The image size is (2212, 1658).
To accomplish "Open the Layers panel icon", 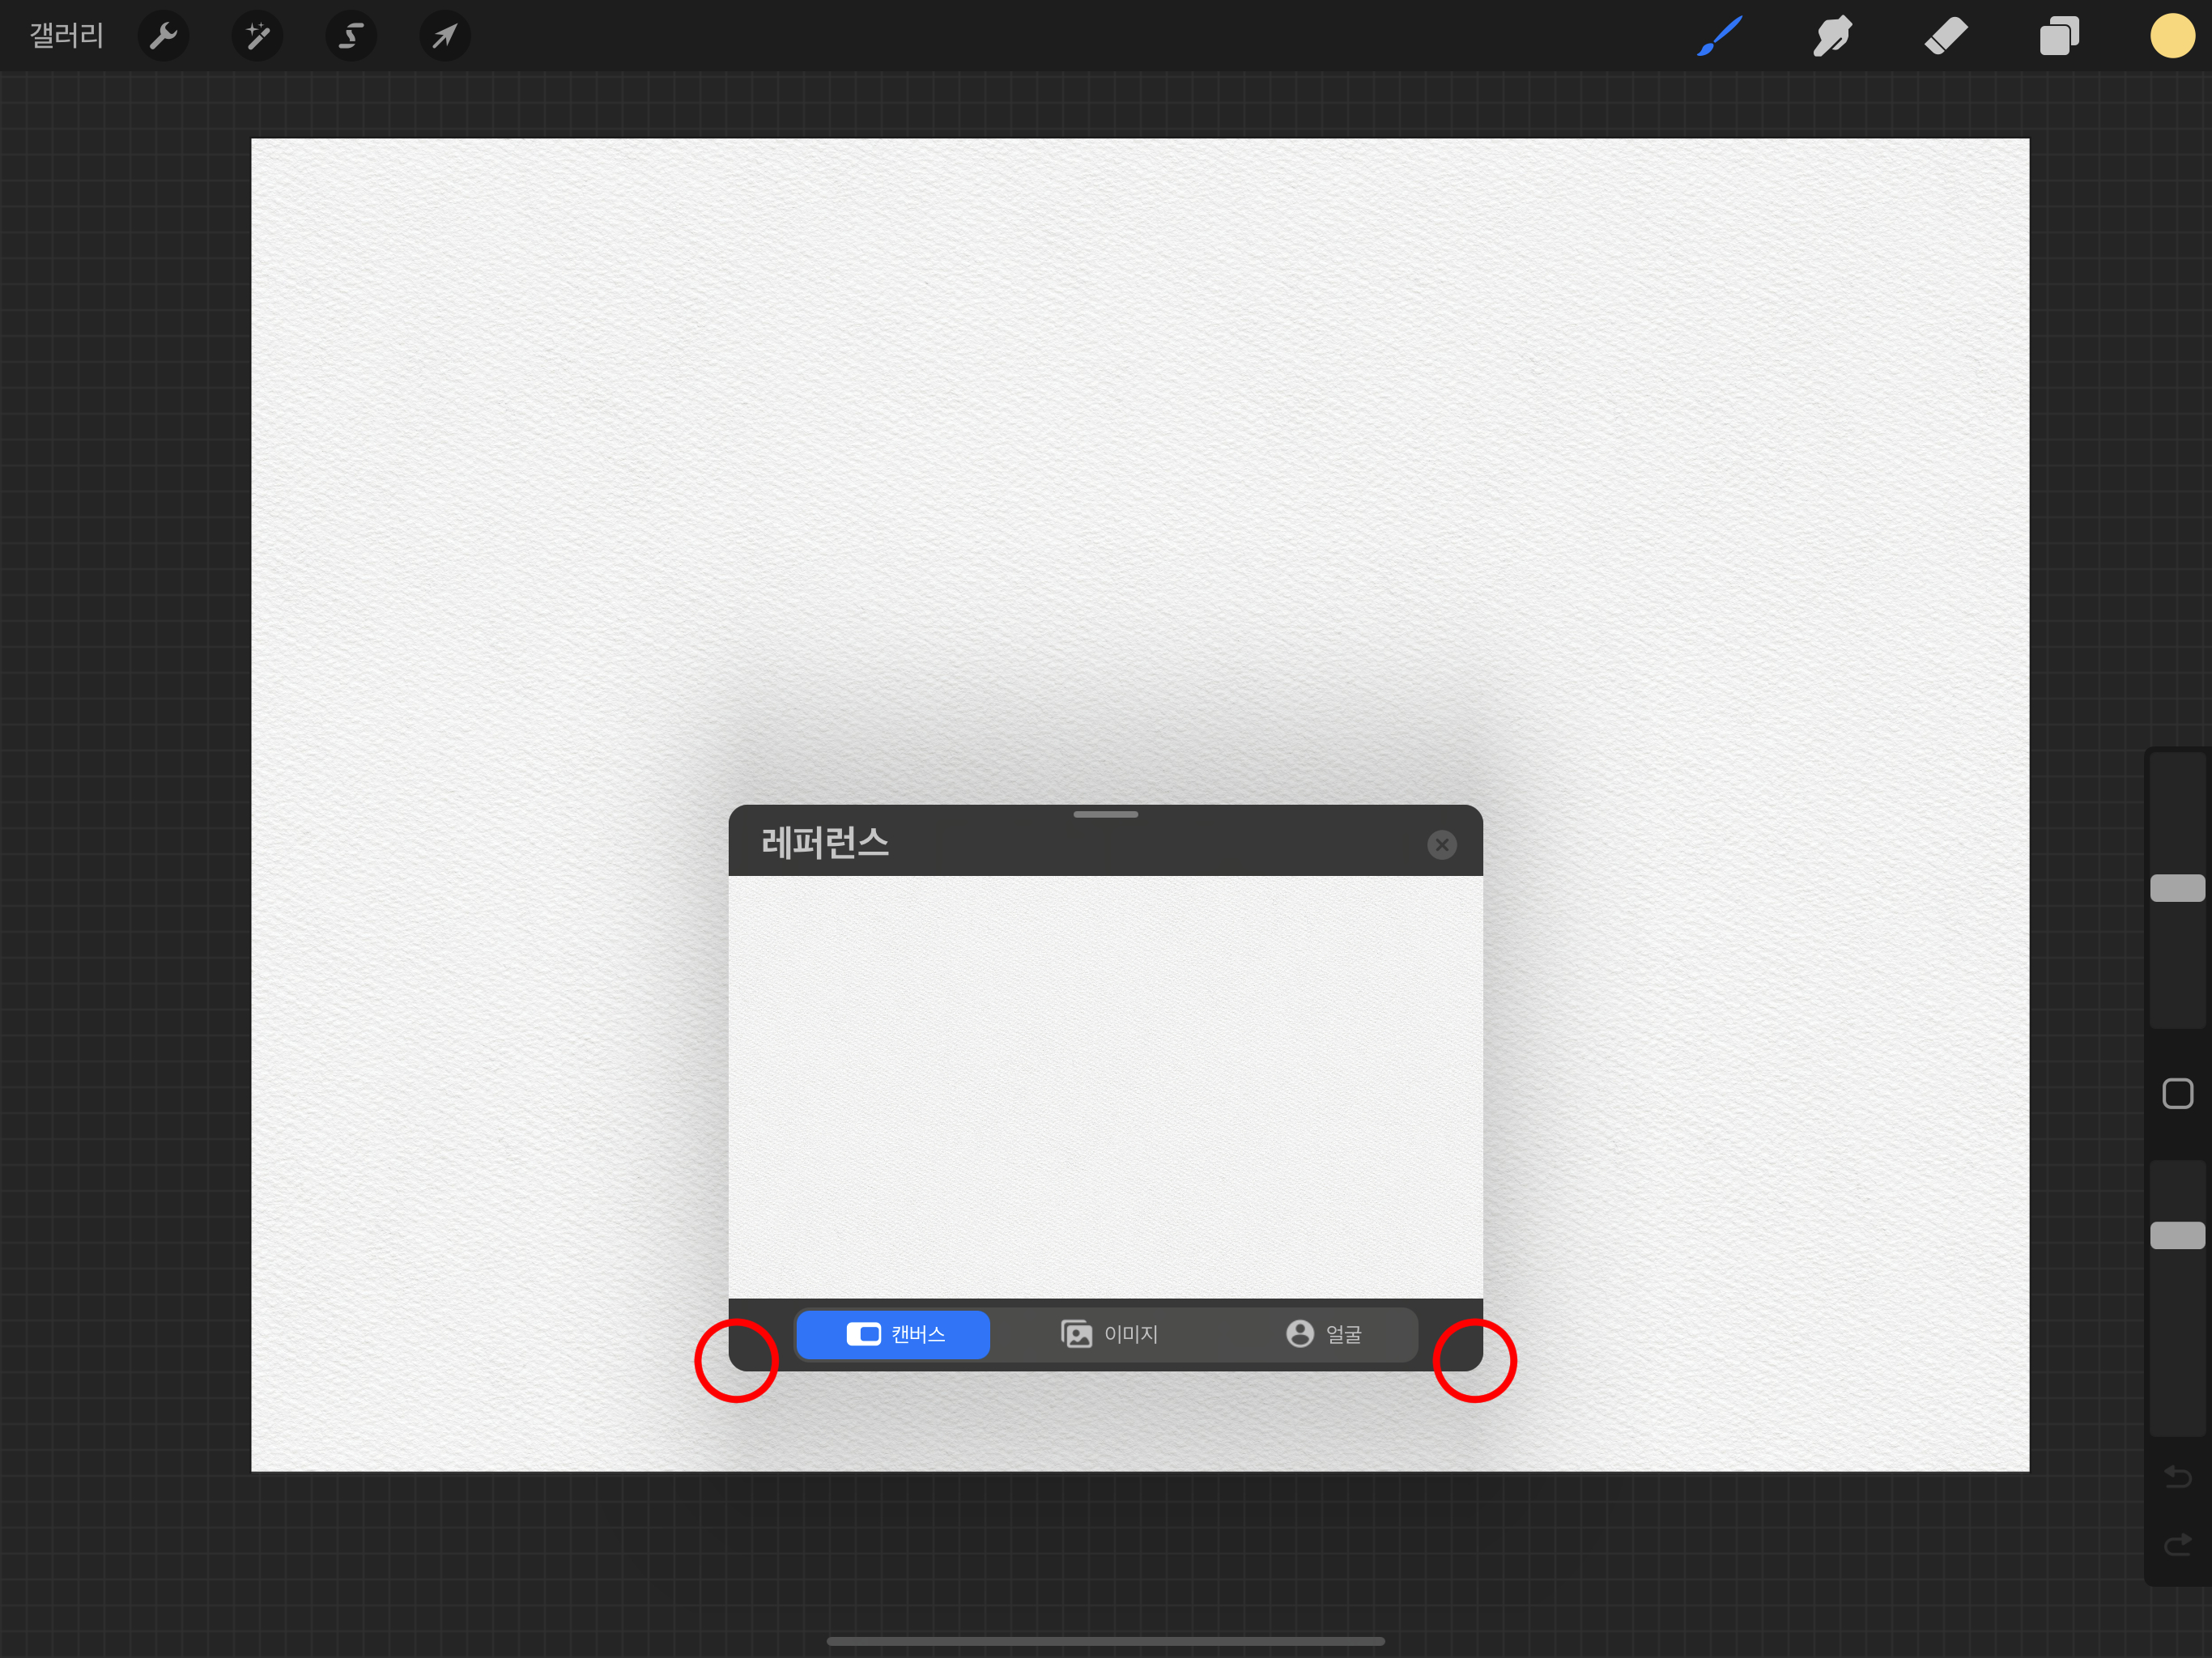I will pos(2059,36).
